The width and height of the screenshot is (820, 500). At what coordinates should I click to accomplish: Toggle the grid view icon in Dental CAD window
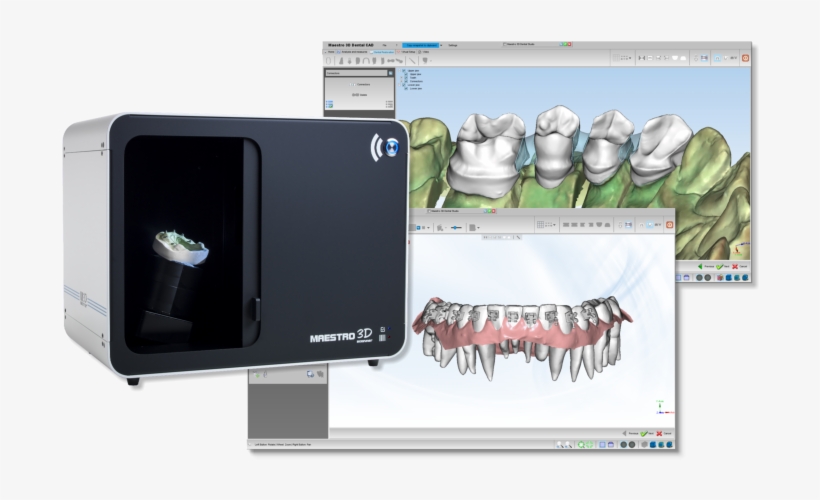point(616,58)
